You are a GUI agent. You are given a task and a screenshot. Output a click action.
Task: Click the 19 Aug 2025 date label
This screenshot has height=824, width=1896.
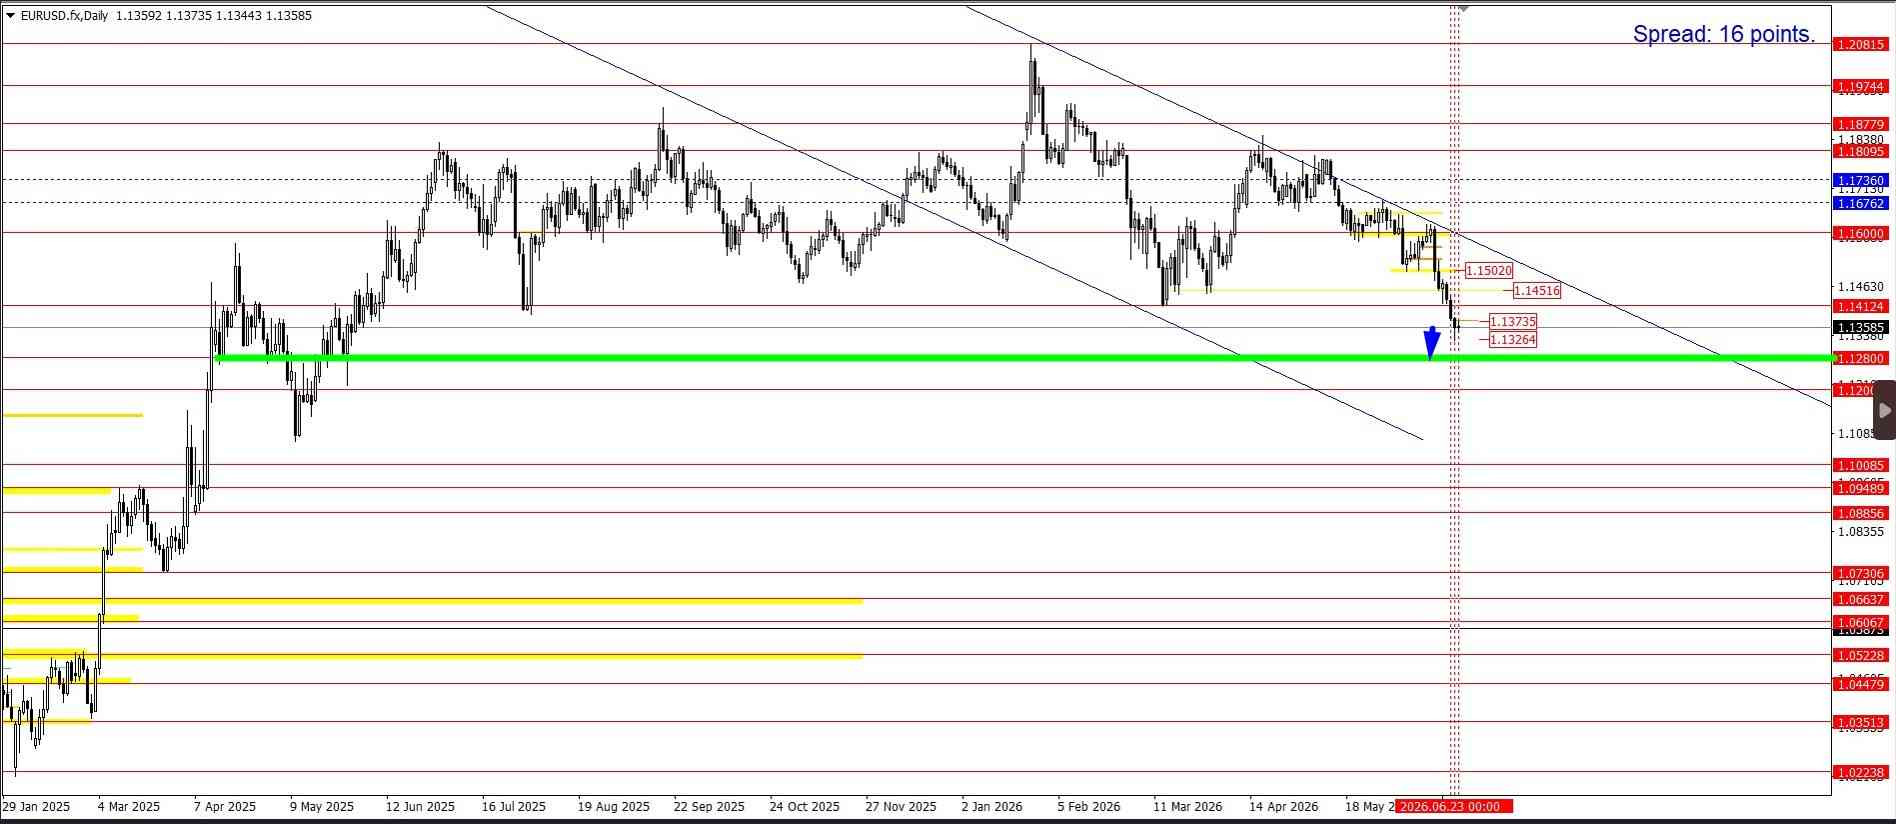pyautogui.click(x=613, y=807)
